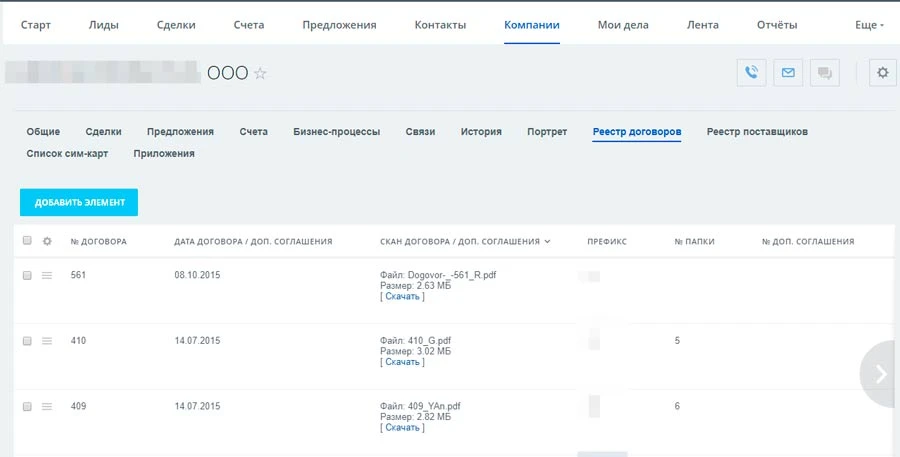Download 409_YAn.pdf via Скачать link
Image resolution: width=900 pixels, height=457 pixels.
point(402,428)
